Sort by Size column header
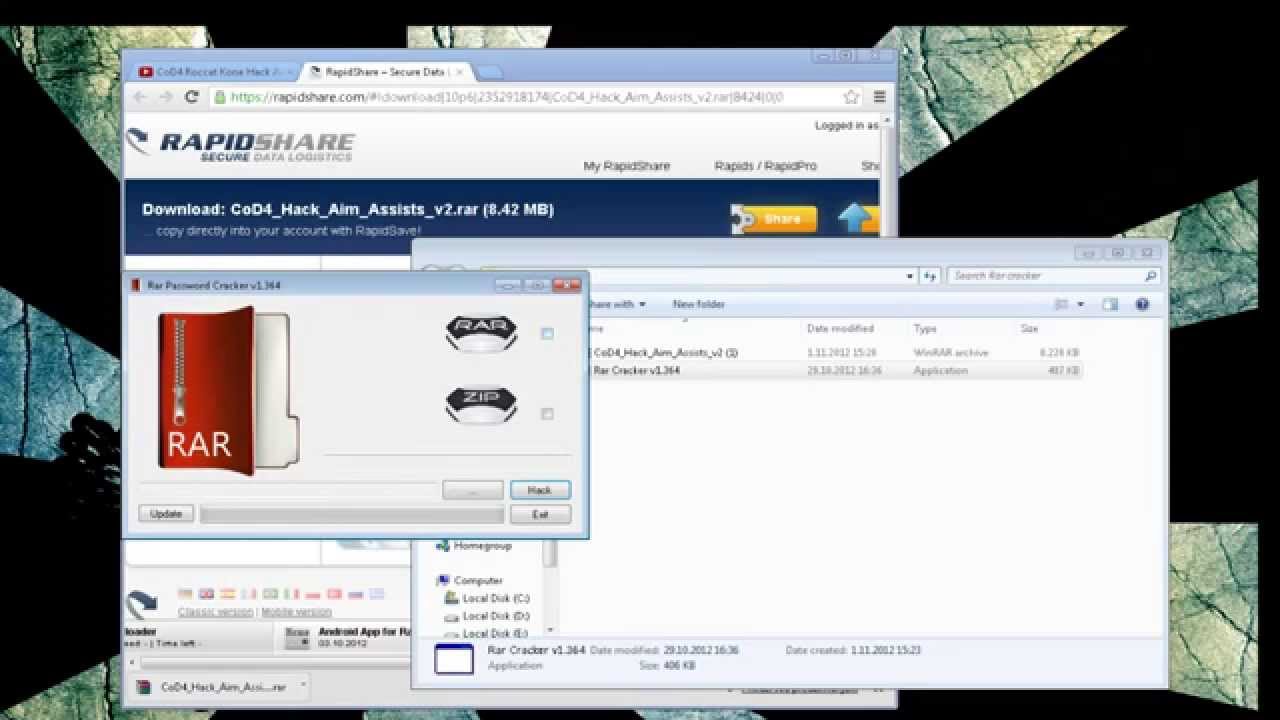1280x720 pixels. [x=1030, y=328]
